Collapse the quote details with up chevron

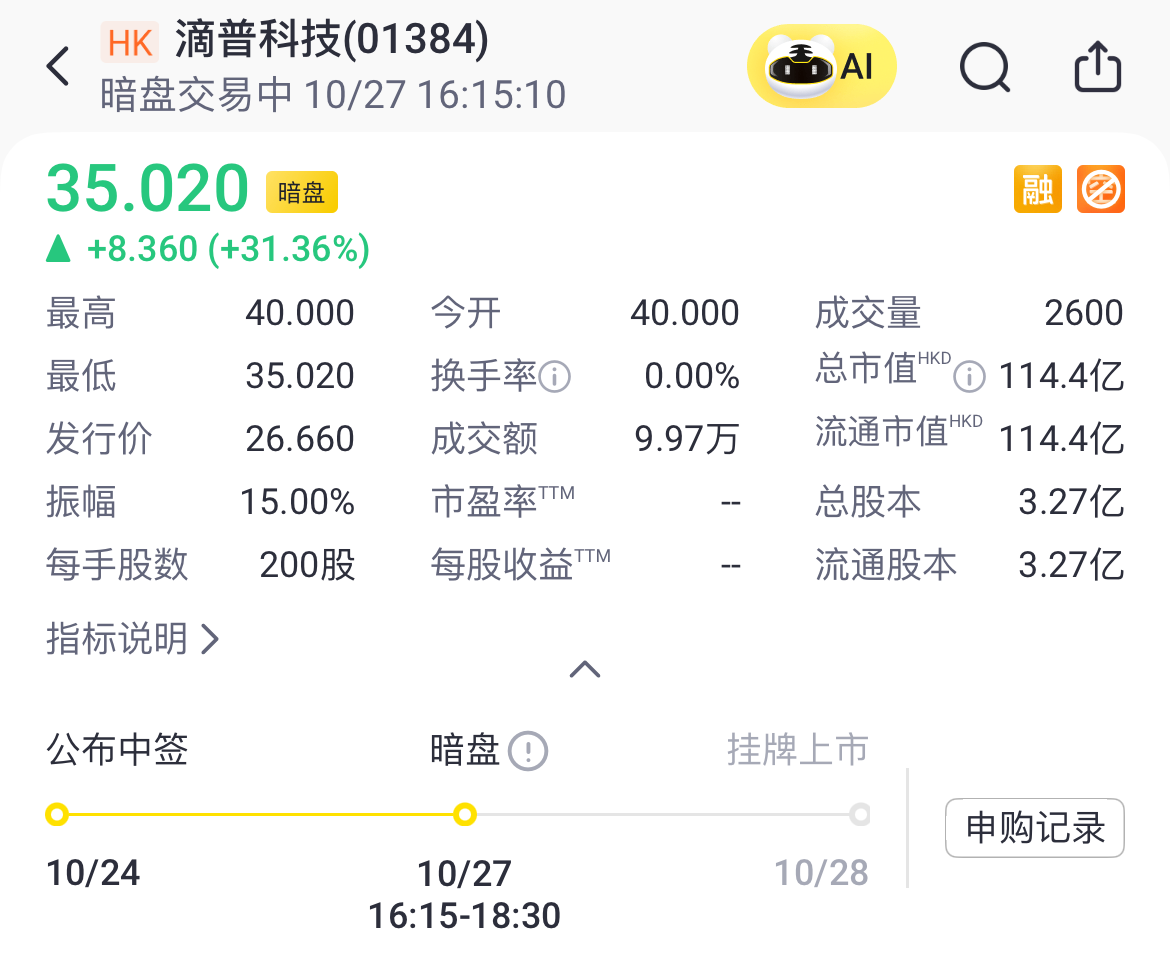(585, 669)
